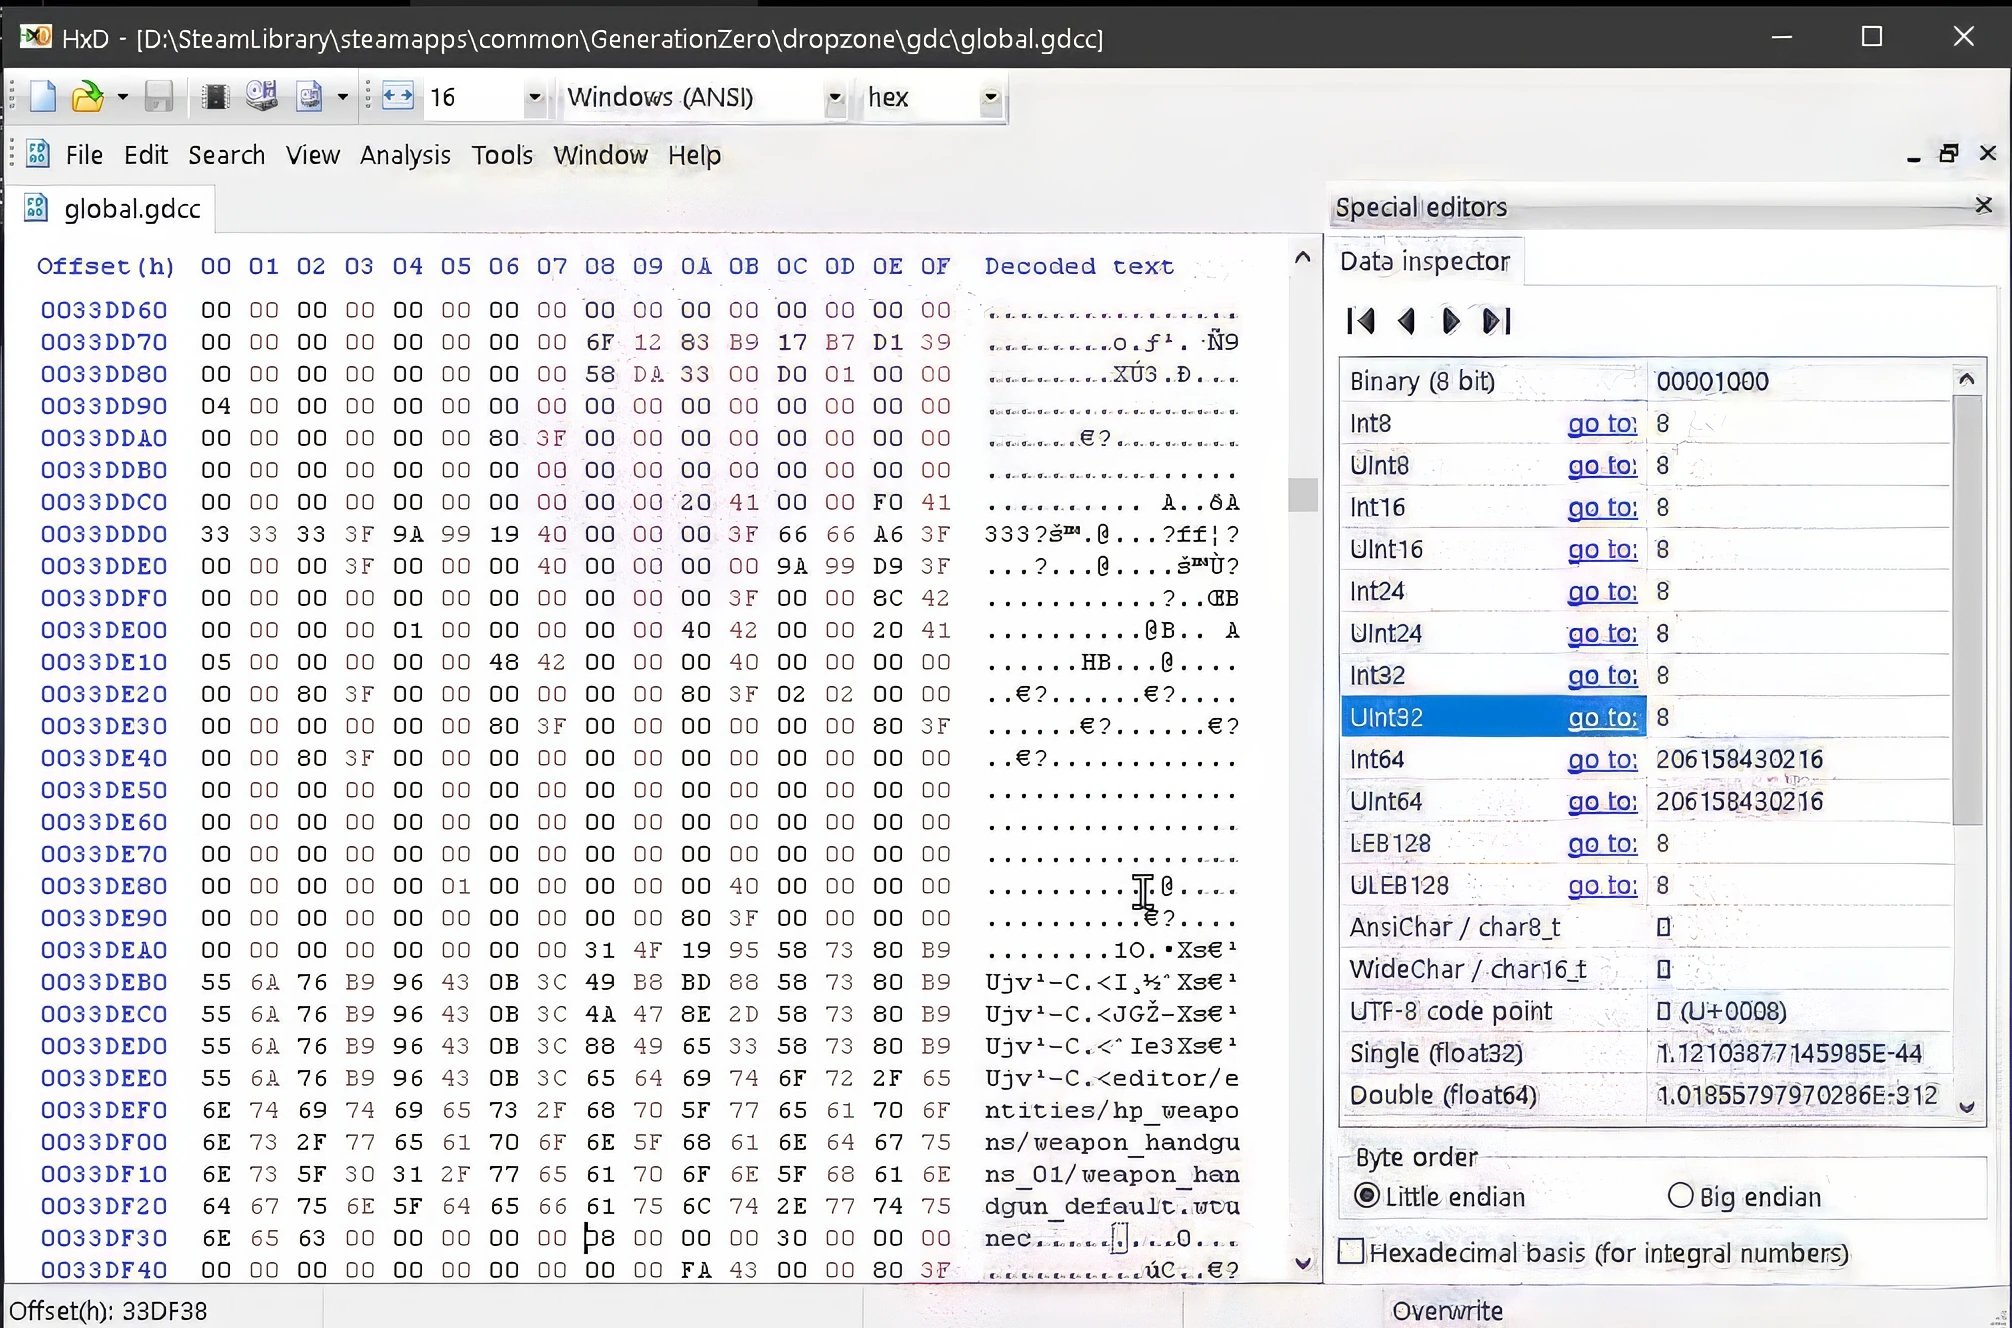2012x1328 pixels.
Task: Click 'go to:' link for UInt16
Action: [x=1602, y=550]
